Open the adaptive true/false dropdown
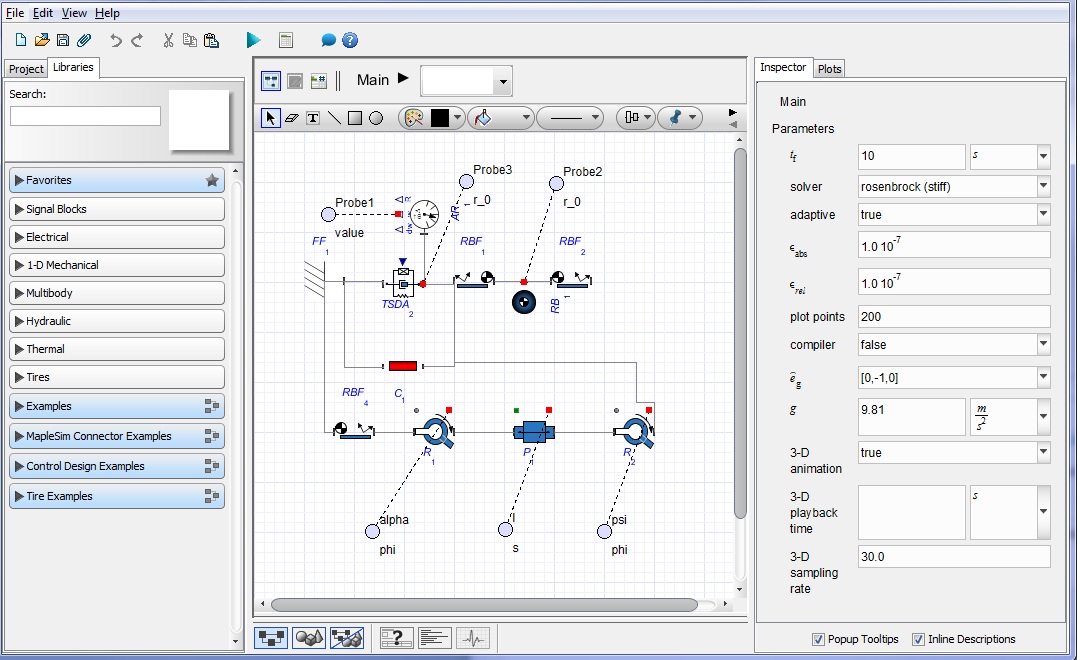This screenshot has height=660, width=1080. coord(1043,215)
